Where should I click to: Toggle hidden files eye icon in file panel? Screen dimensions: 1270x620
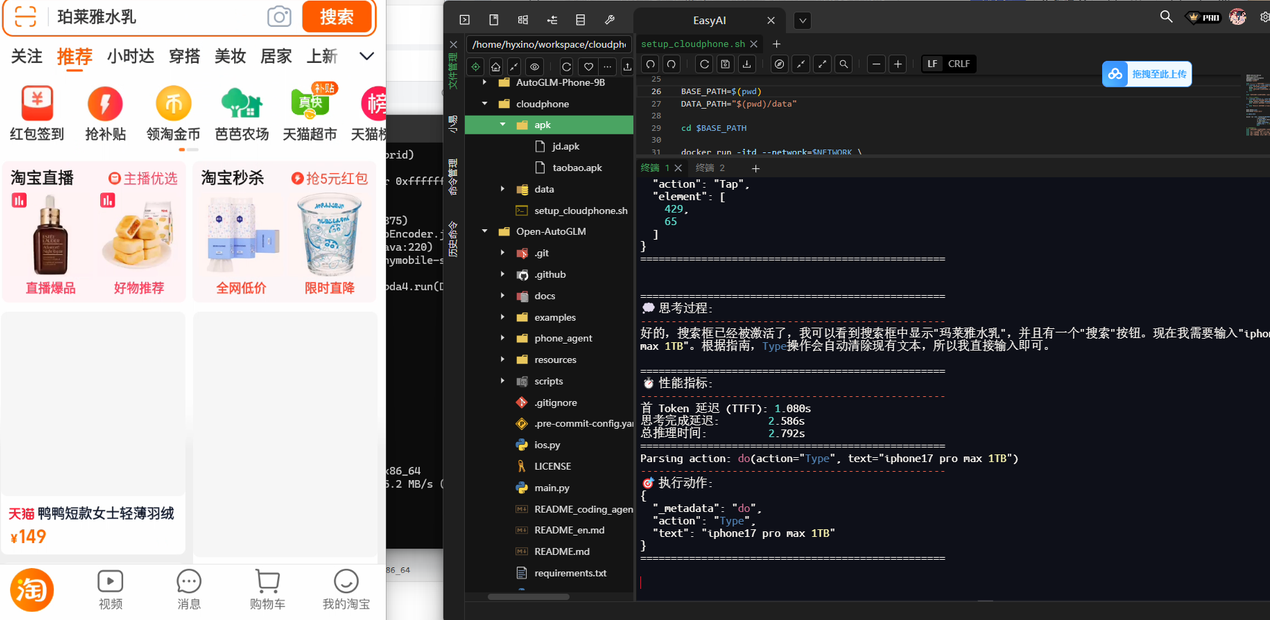pyautogui.click(x=534, y=67)
